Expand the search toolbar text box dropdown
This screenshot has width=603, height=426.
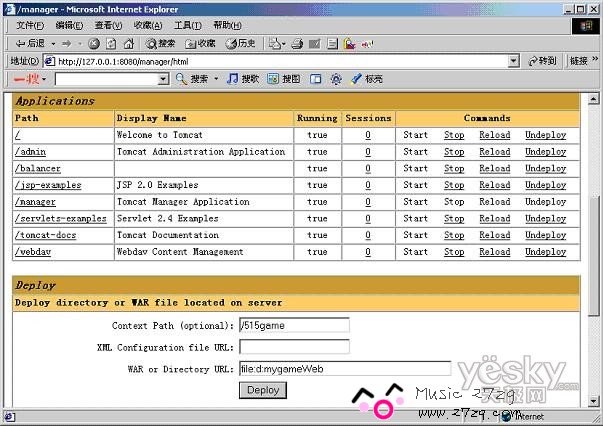click(163, 79)
